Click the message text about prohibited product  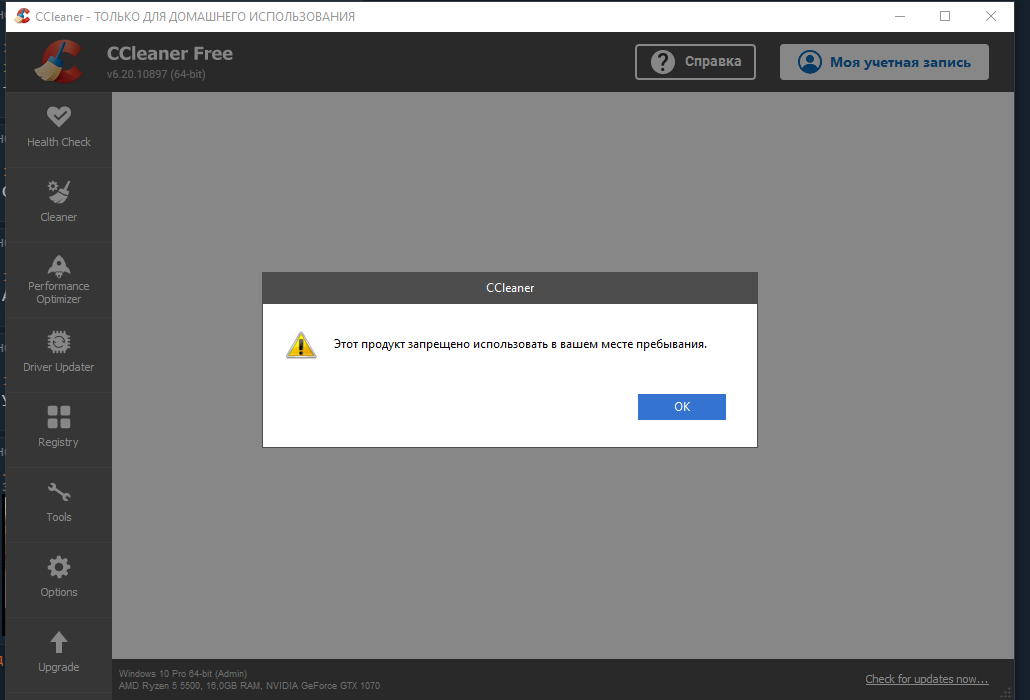pos(520,344)
